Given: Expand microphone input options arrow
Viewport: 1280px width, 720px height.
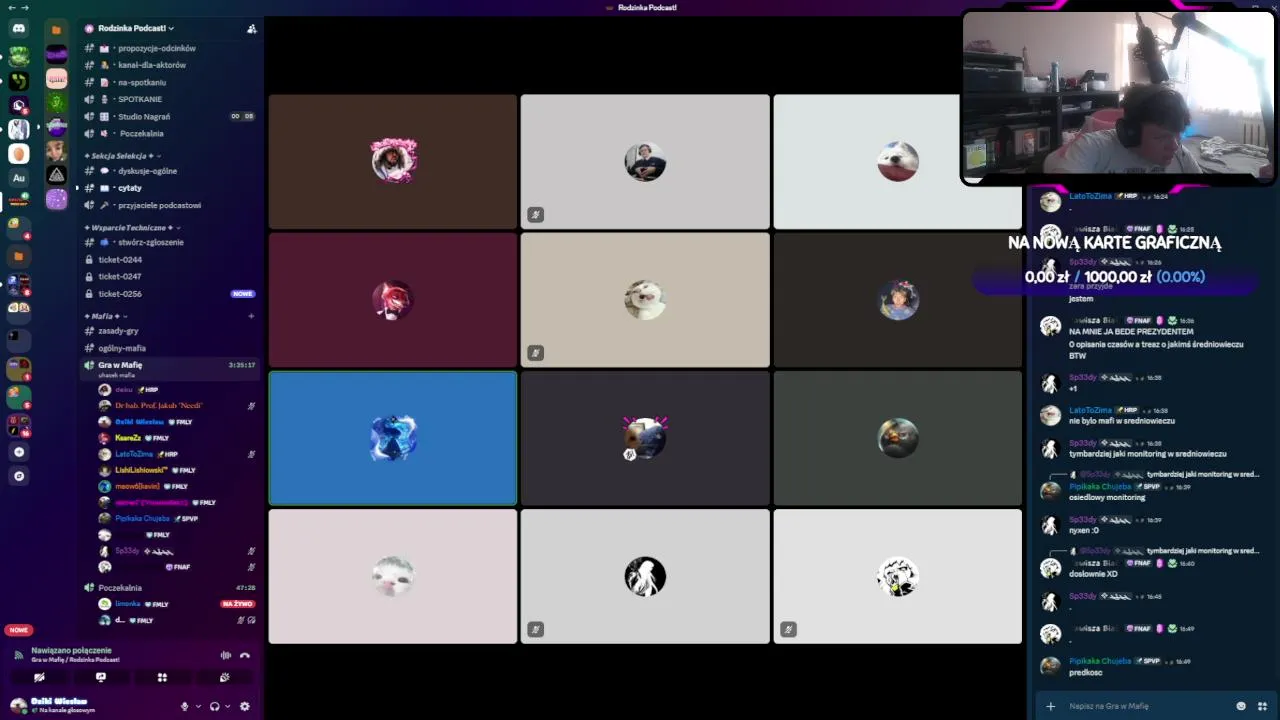Looking at the screenshot, I should [x=197, y=706].
